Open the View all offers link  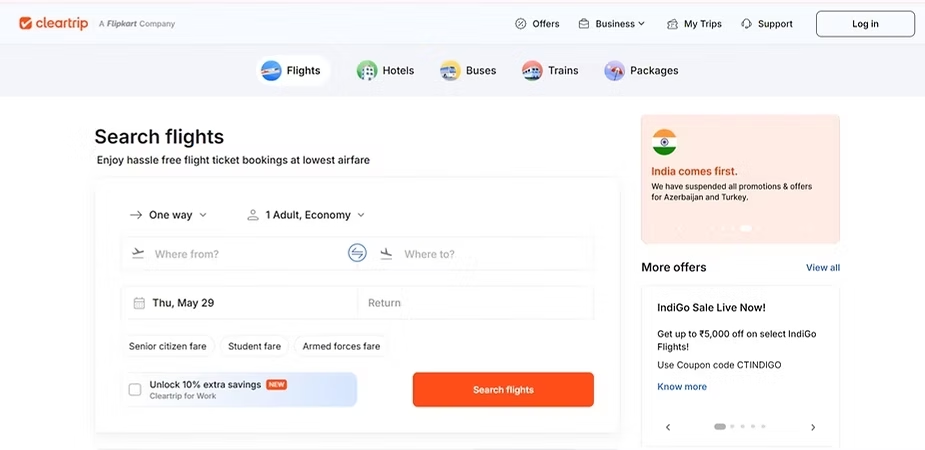(823, 267)
